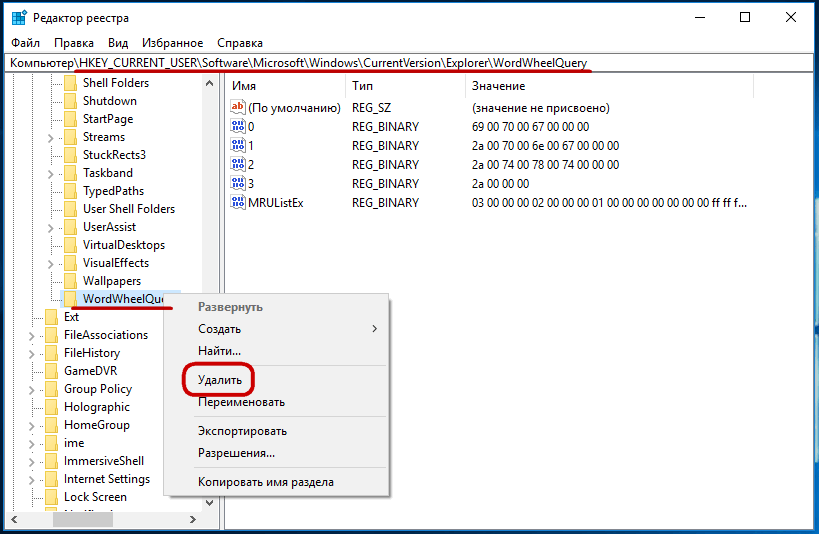The height and width of the screenshot is (534, 819).
Task: Choose Удалить in the context menu
Action: pyautogui.click(x=220, y=380)
